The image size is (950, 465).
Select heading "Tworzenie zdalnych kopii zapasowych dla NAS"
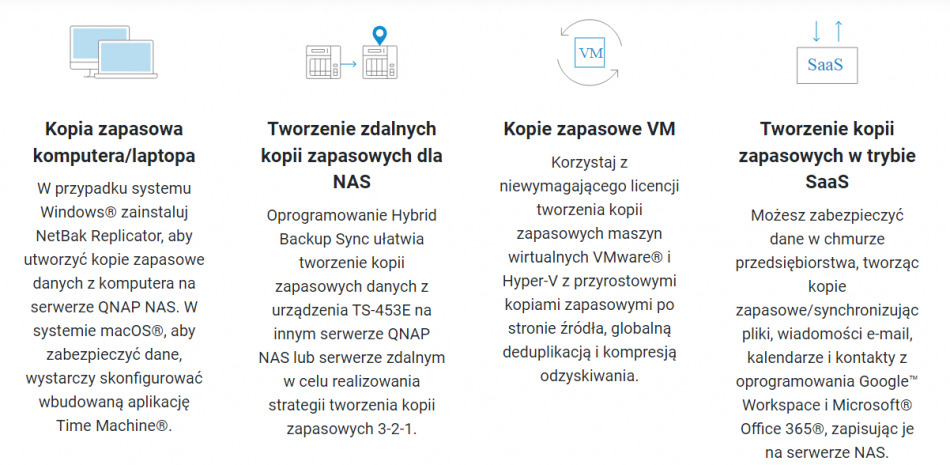click(x=352, y=156)
